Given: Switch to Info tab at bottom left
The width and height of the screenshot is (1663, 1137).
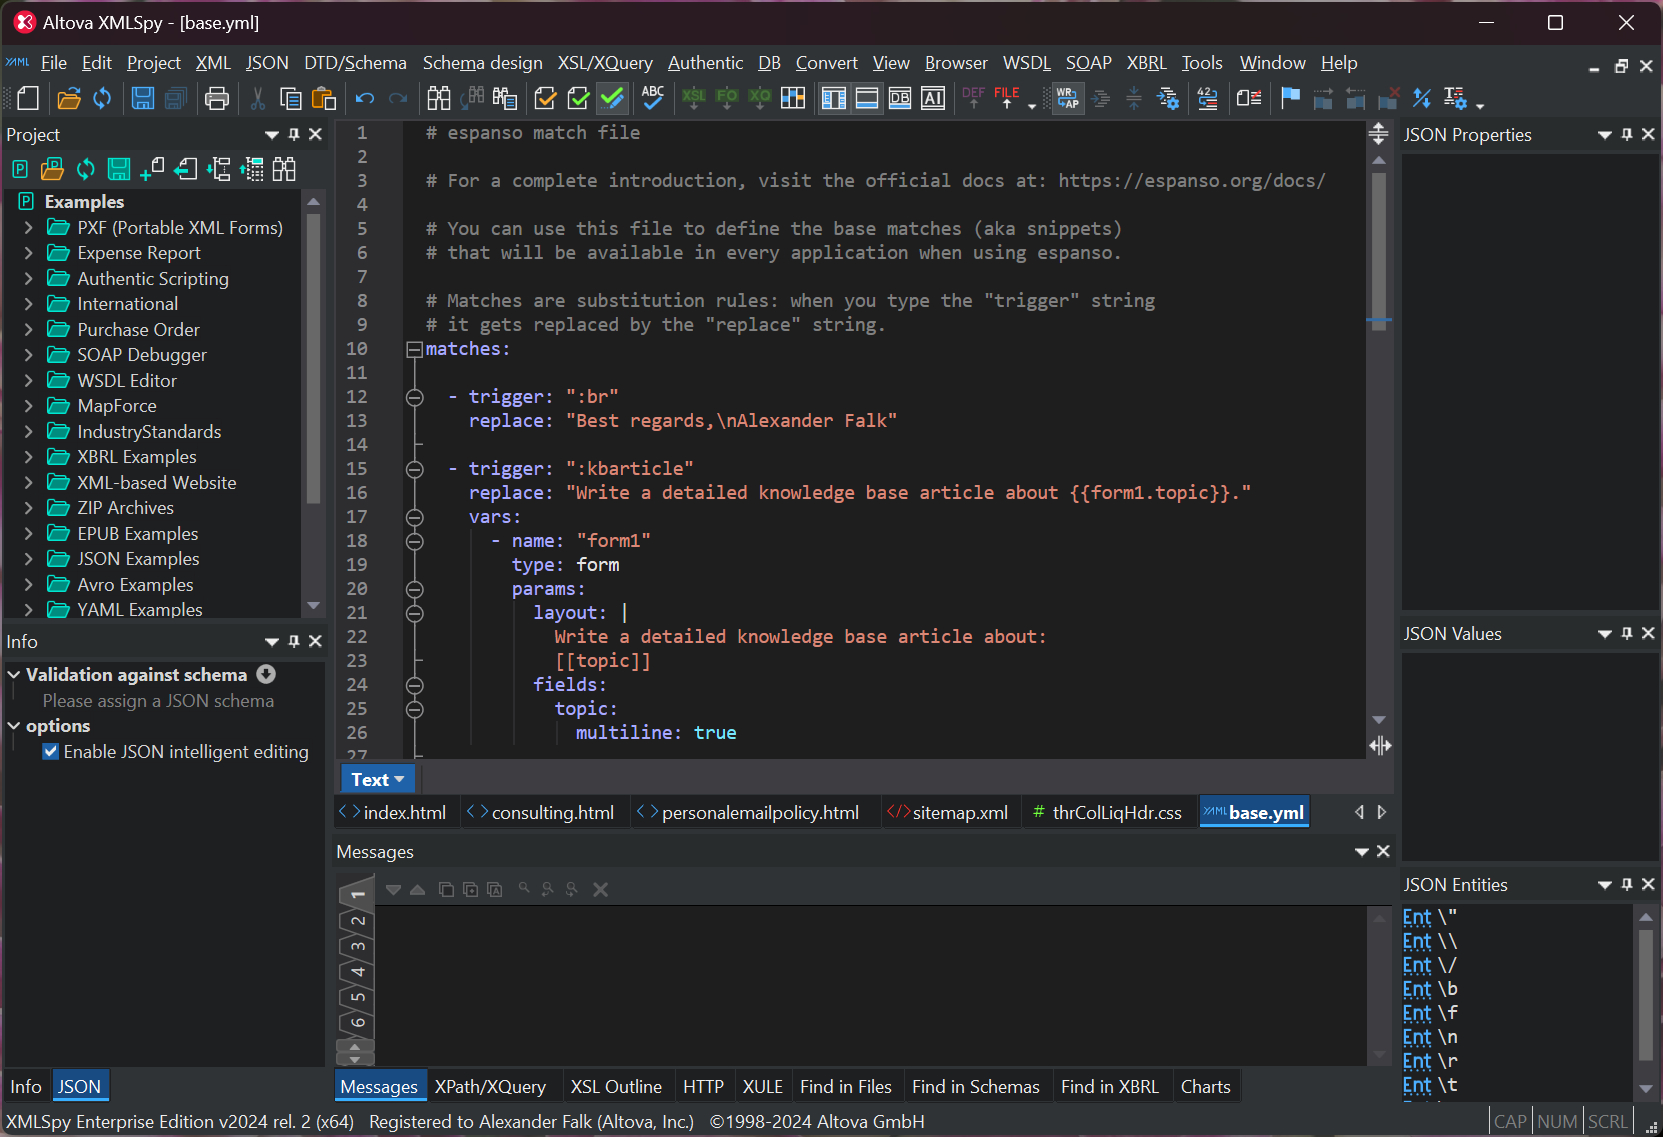Looking at the screenshot, I should [x=26, y=1086].
